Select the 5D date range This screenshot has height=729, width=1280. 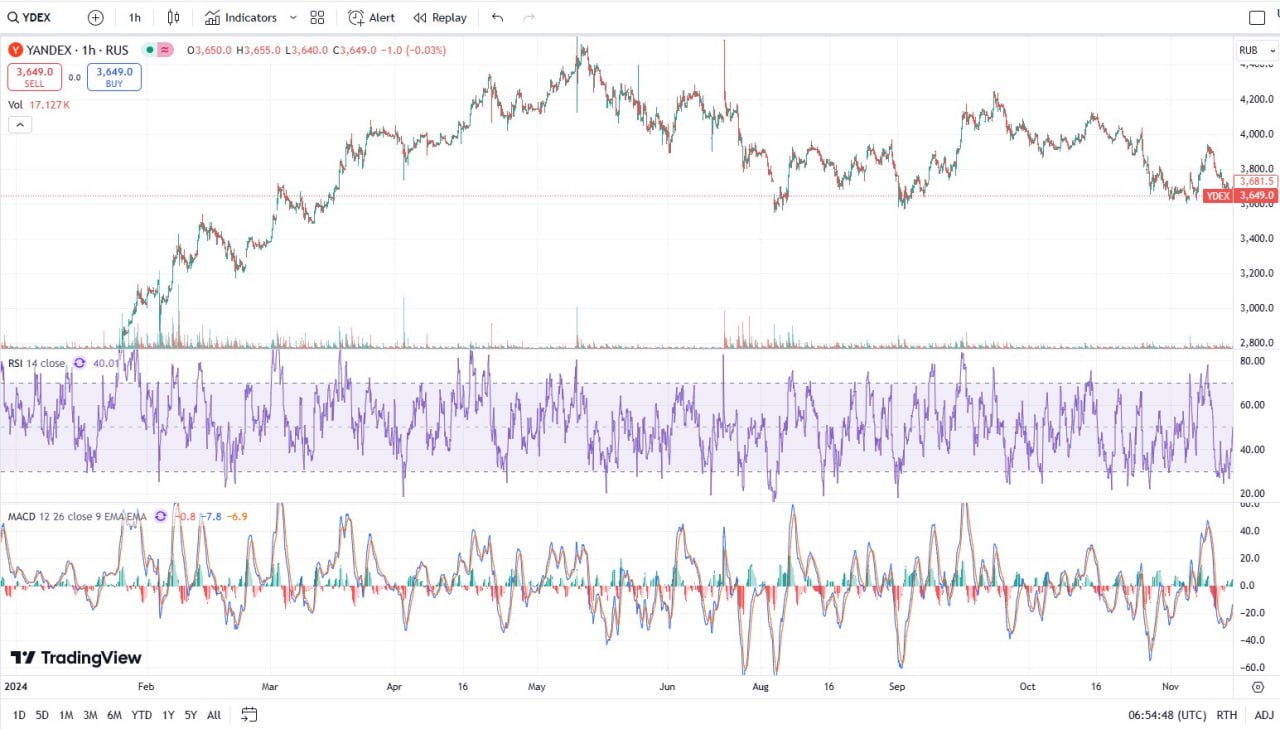pyautogui.click(x=42, y=715)
